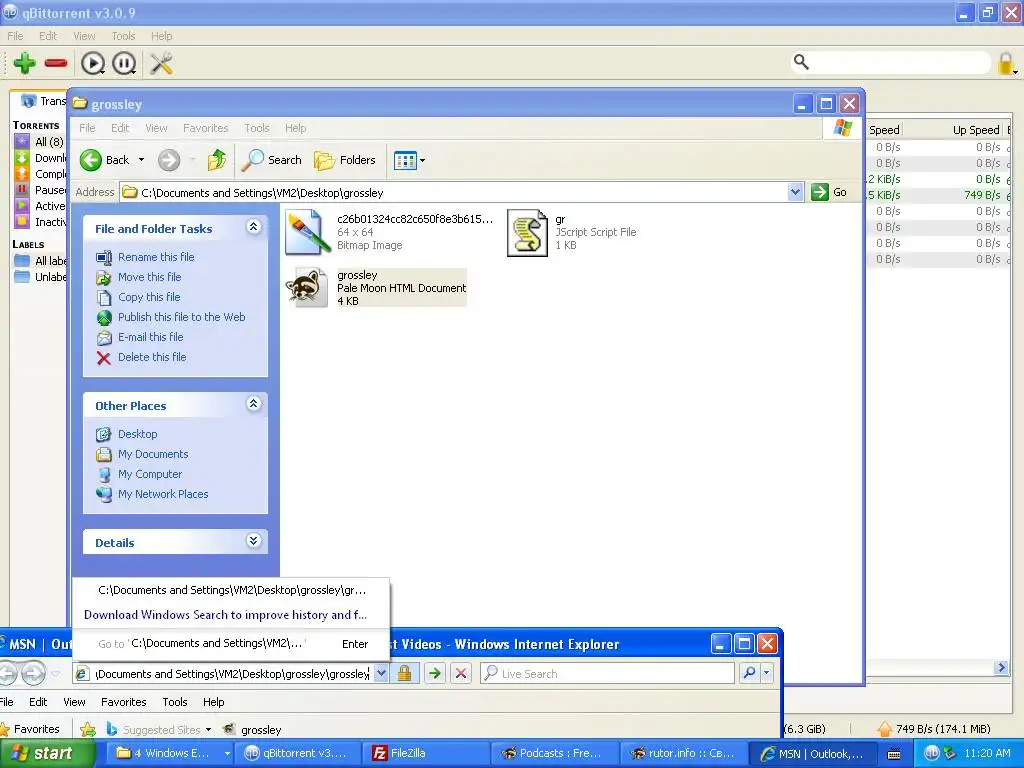Click the IE green Go arrow icon
1024x768 pixels.
pos(434,673)
